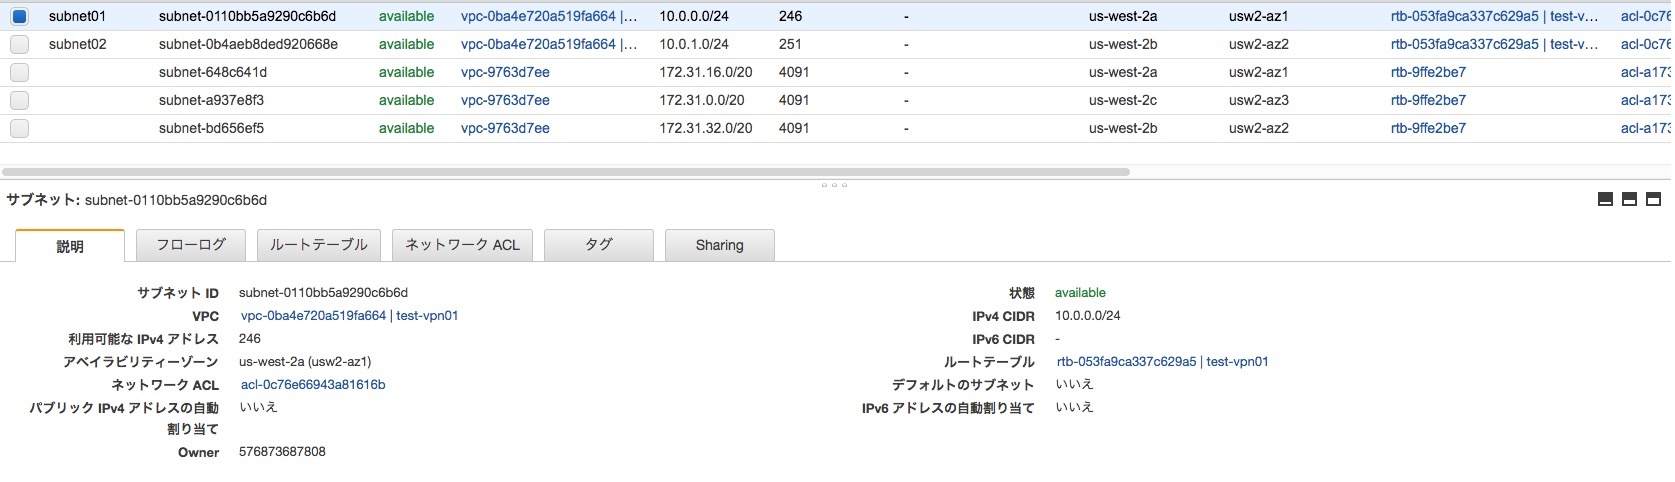Maximize details pane using the full-panel layout icon
The height and width of the screenshot is (482, 1675).
(x=1653, y=199)
